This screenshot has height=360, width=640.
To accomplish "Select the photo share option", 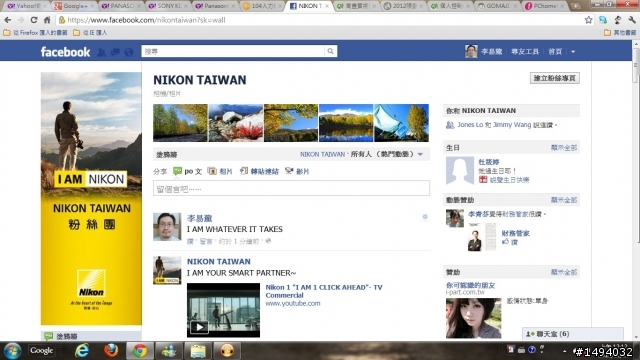I will (220, 171).
